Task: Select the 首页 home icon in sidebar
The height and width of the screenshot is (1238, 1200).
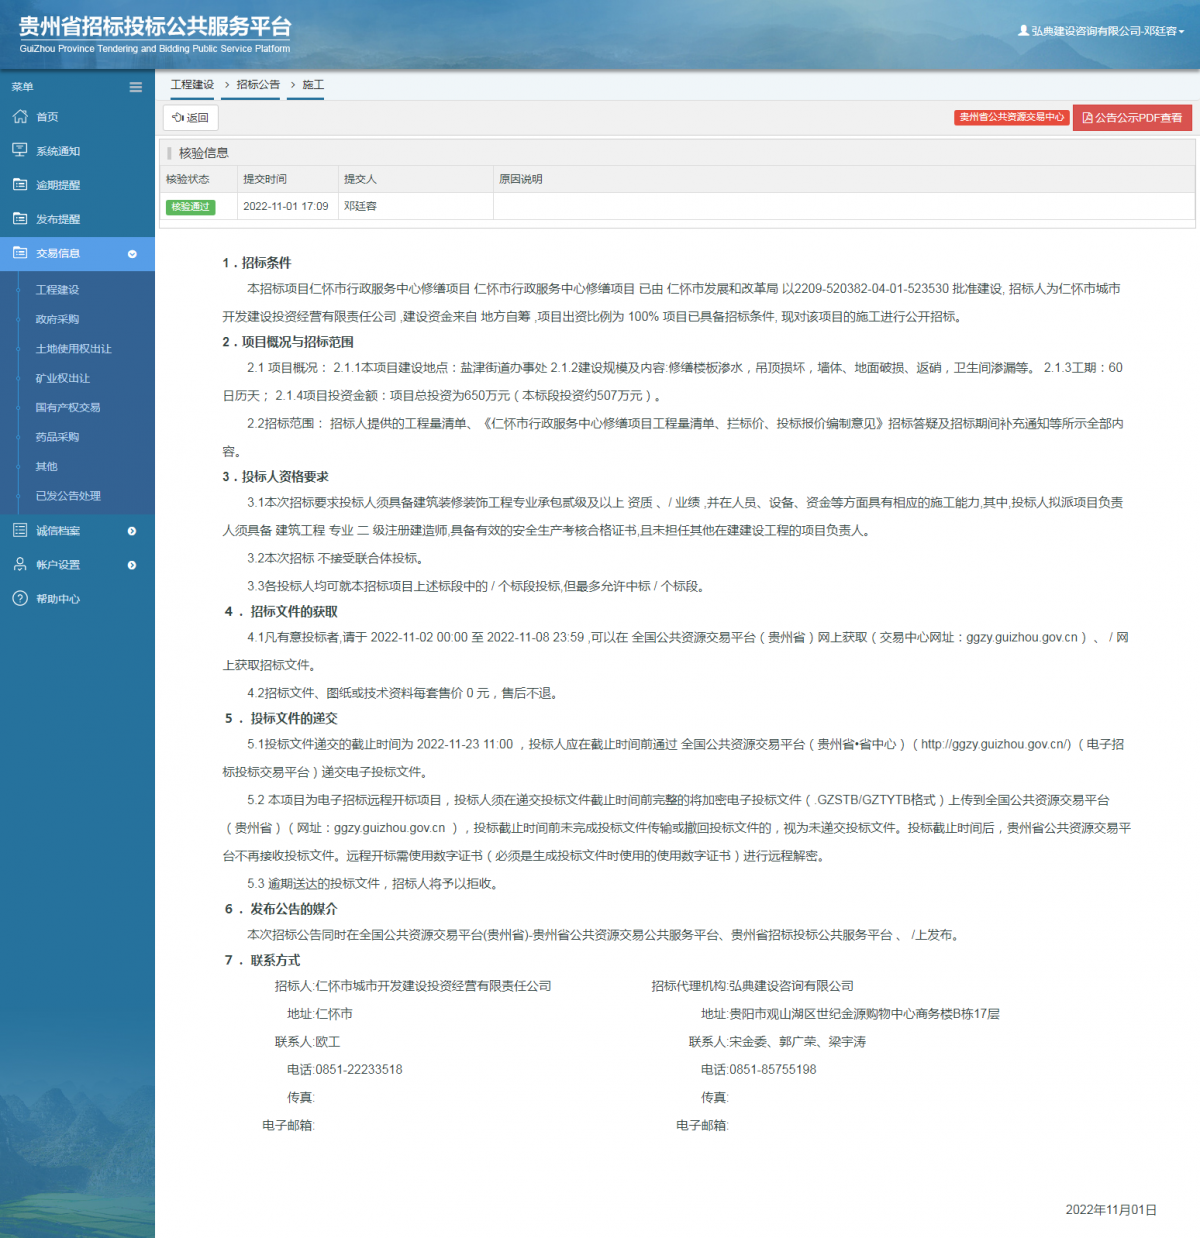Action: pyautogui.click(x=21, y=116)
